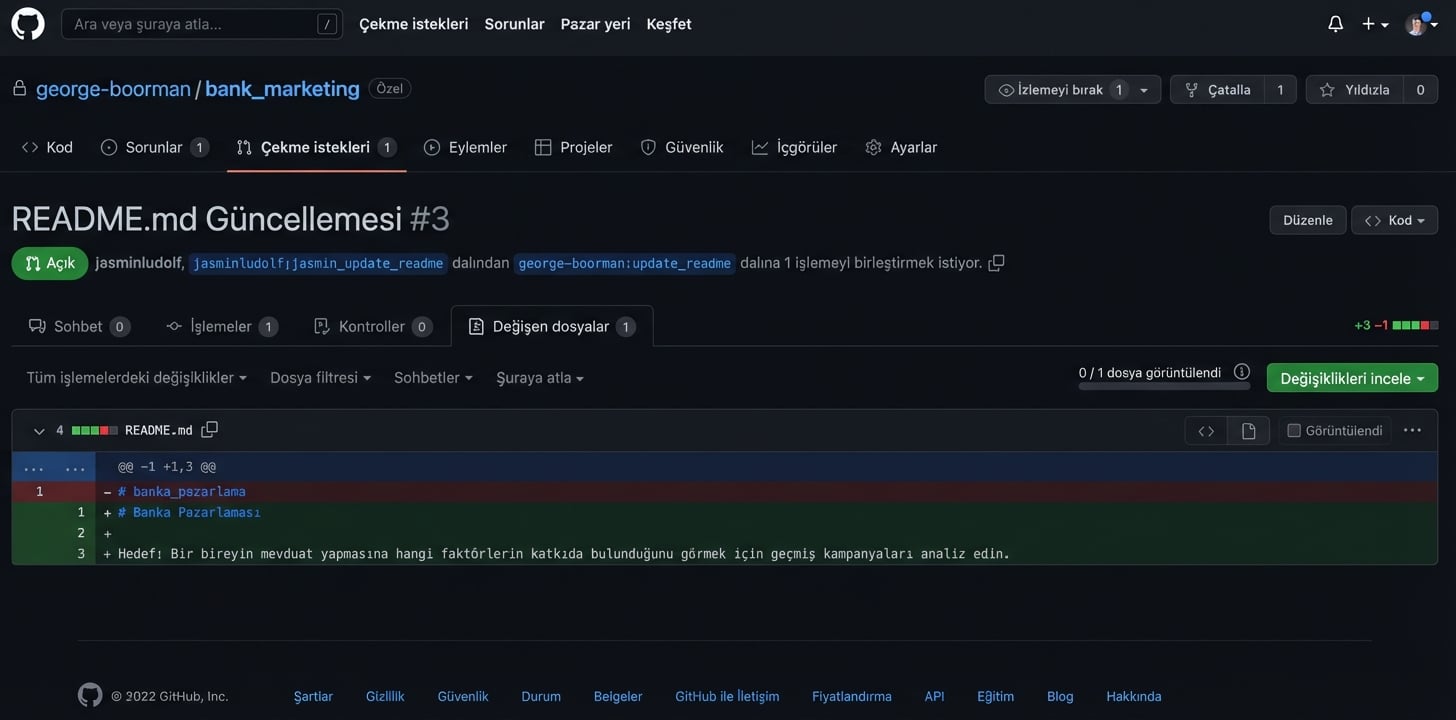Open the jasmin_update_readme branch link
This screenshot has width=1456, height=720.
tap(318, 264)
